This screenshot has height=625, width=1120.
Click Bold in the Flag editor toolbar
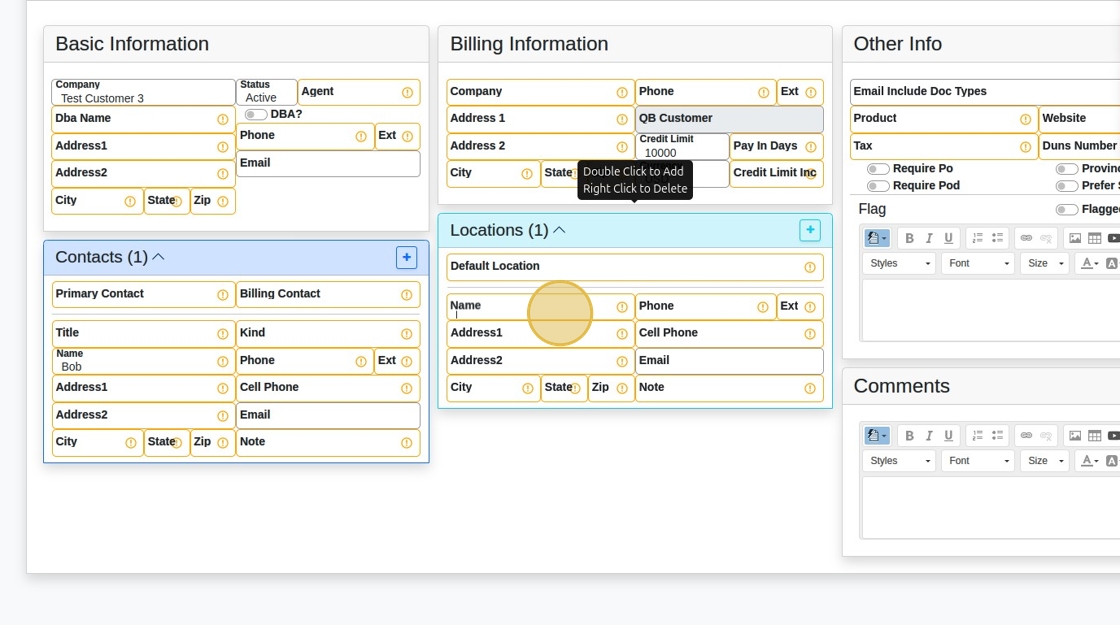pos(909,238)
